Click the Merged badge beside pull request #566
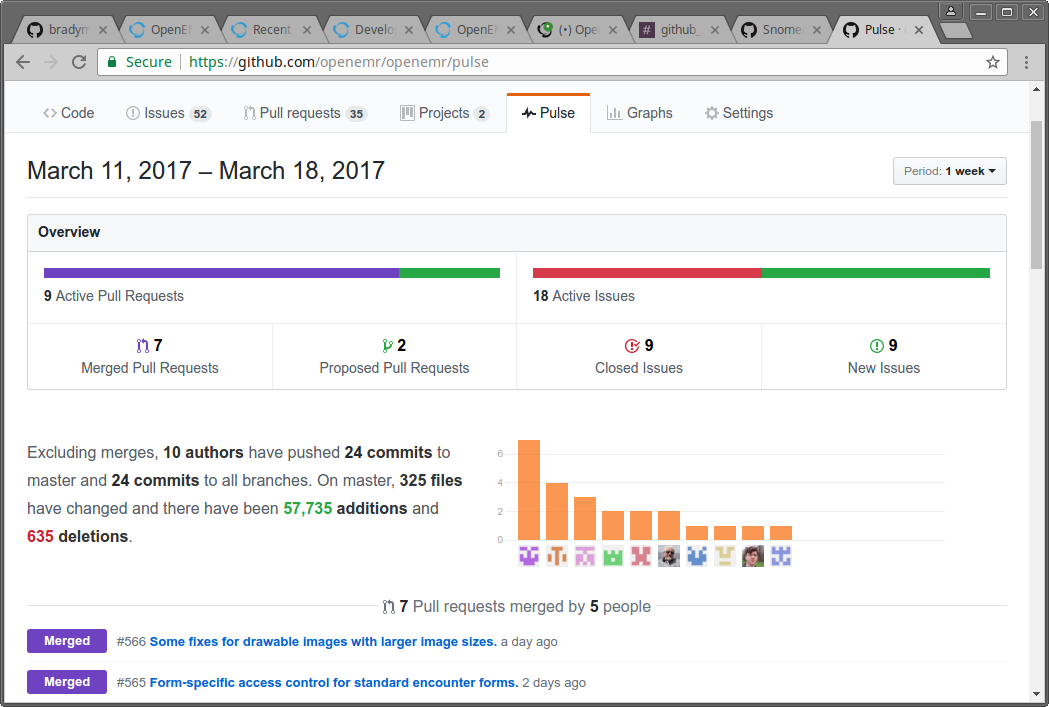 [67, 641]
